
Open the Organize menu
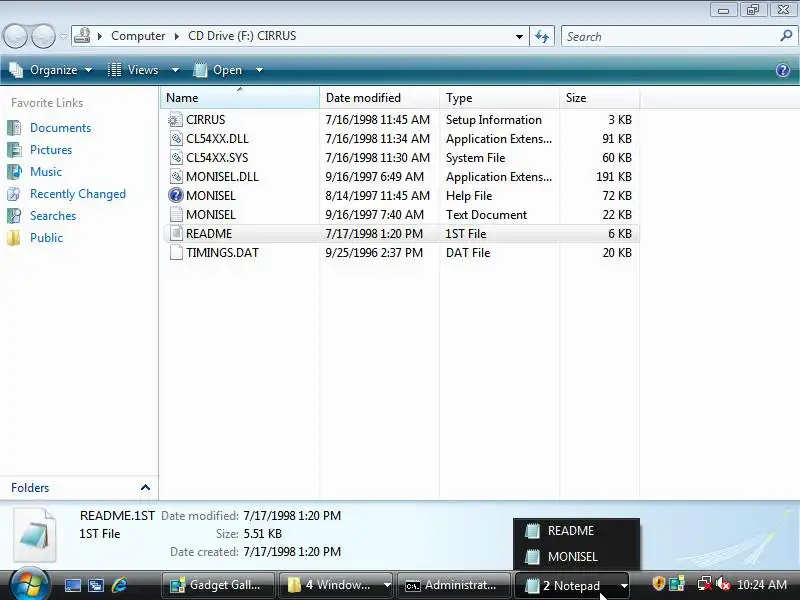51,70
